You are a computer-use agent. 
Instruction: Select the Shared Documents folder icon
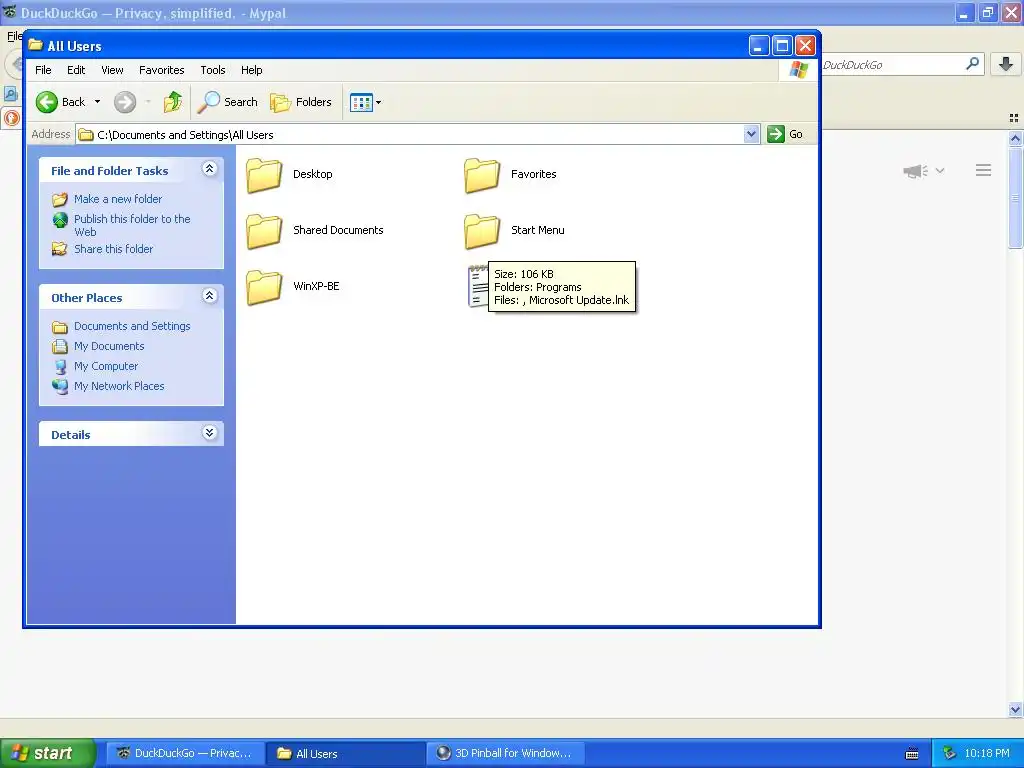264,231
